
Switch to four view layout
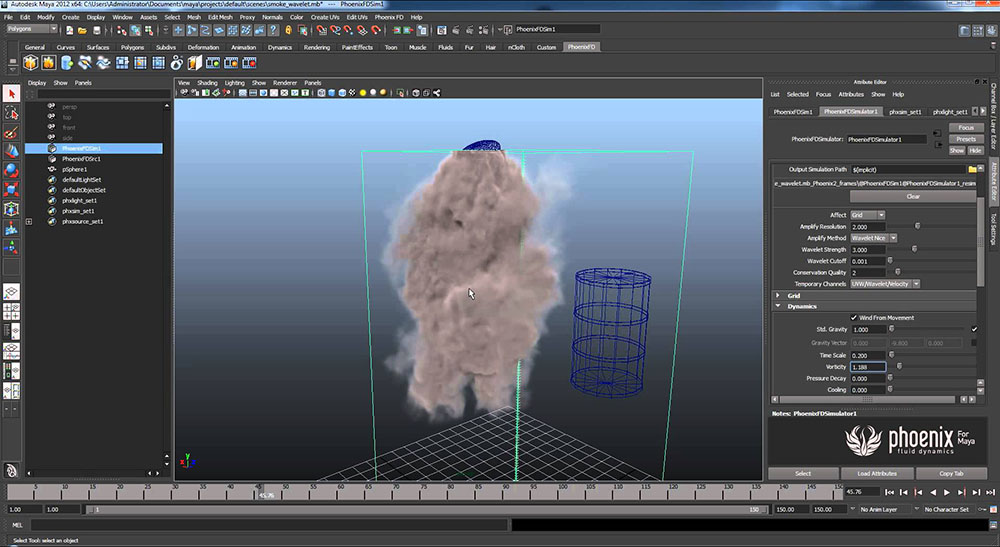(11, 311)
